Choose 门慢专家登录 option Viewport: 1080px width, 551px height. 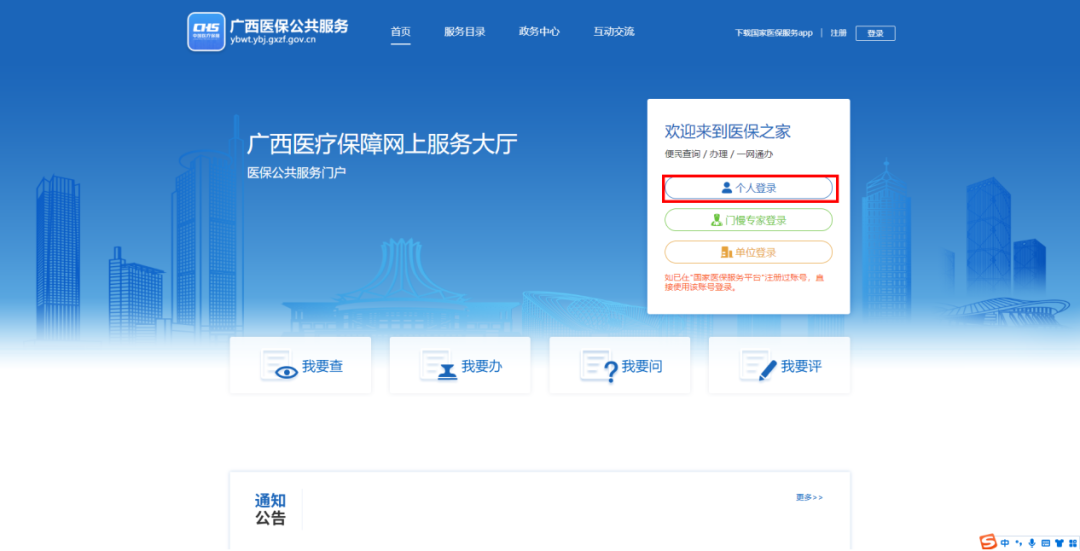749,220
